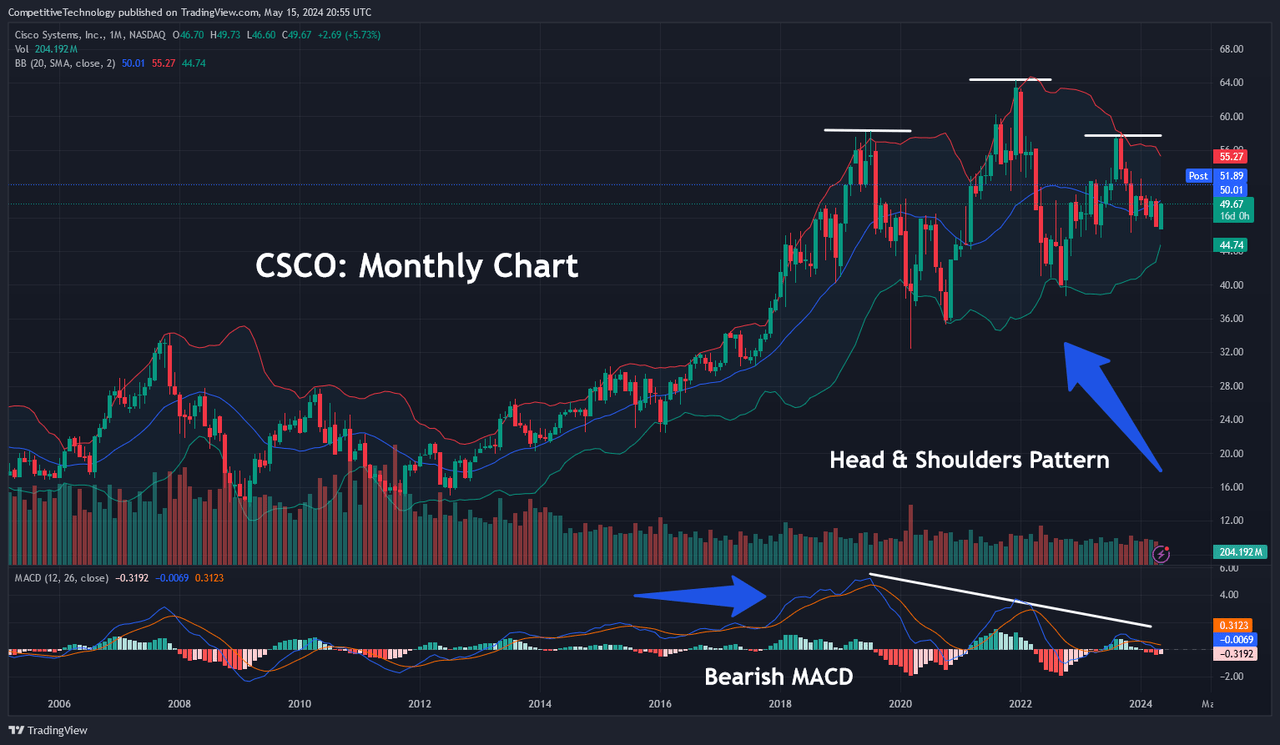This screenshot has width=1280, height=745.
Task: Select the 'Head & Shoulders Pattern' text drawing
Action: (x=969, y=460)
